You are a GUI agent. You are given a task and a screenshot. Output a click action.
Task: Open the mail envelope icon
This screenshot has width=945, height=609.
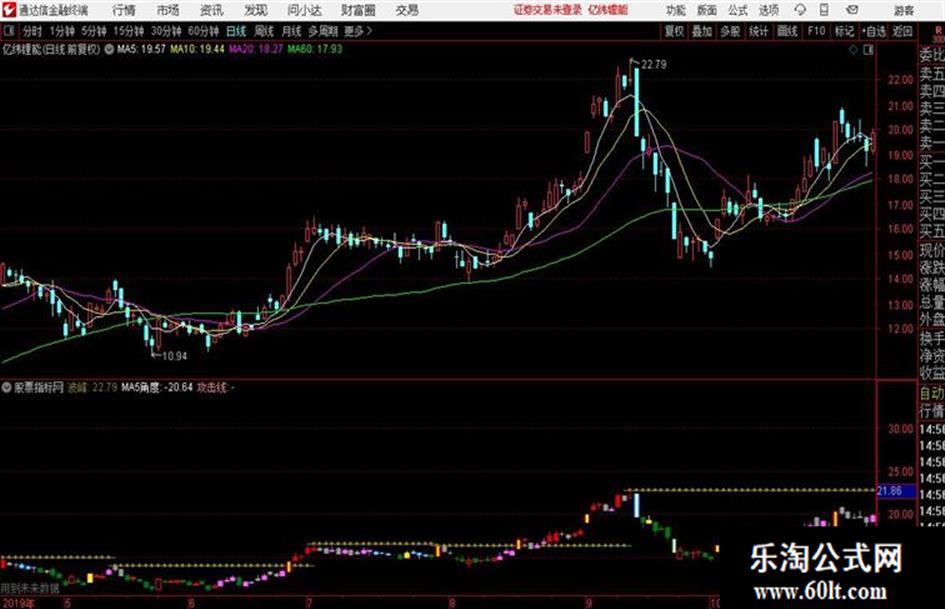(x=852, y=10)
